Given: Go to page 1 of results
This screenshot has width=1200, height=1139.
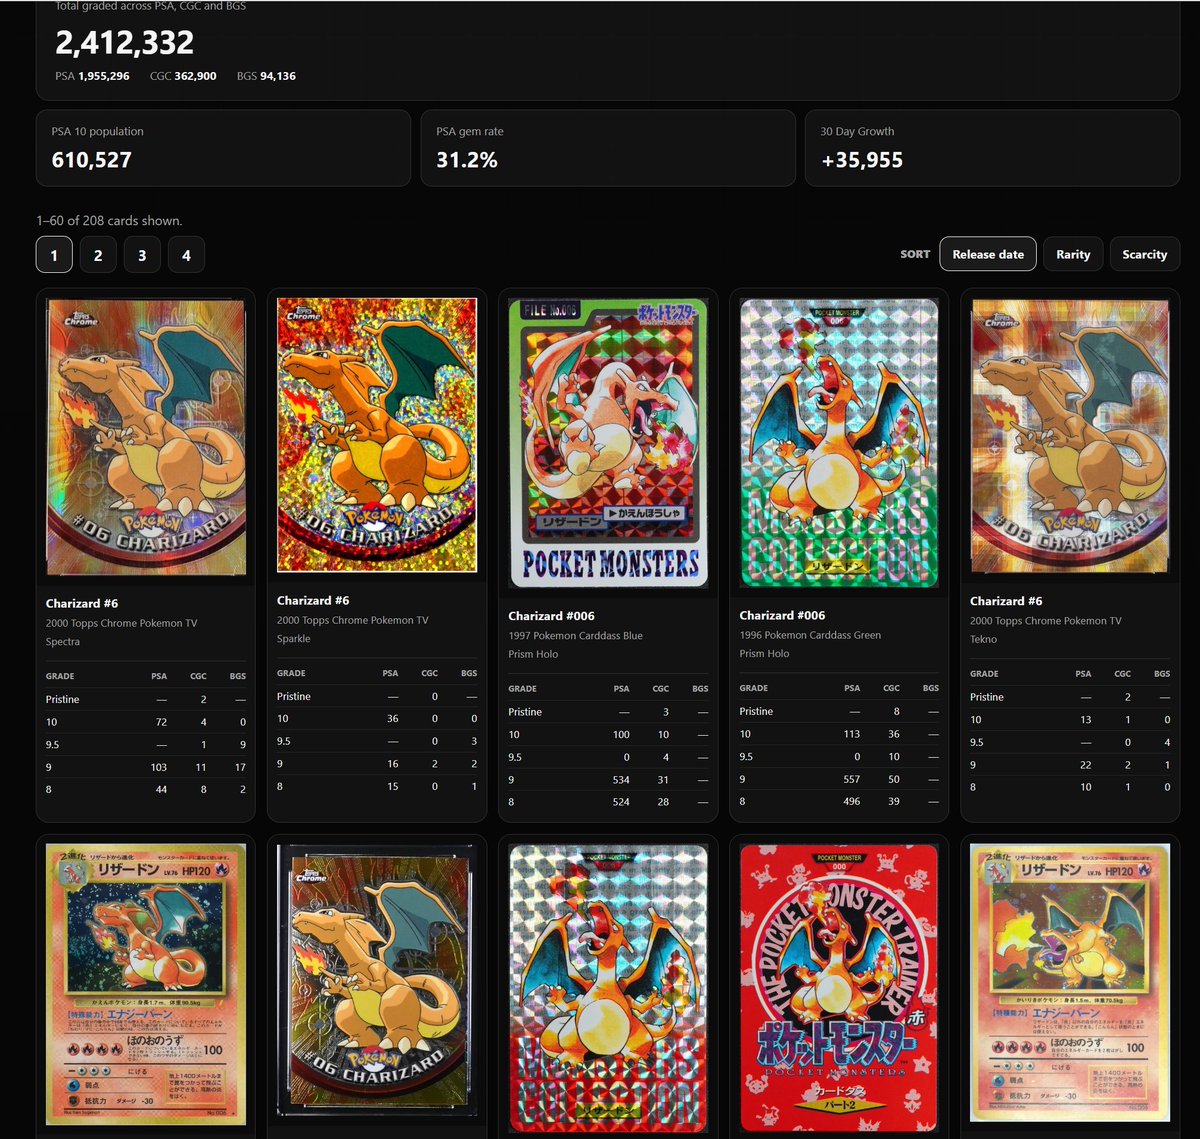Looking at the screenshot, I should tap(54, 255).
